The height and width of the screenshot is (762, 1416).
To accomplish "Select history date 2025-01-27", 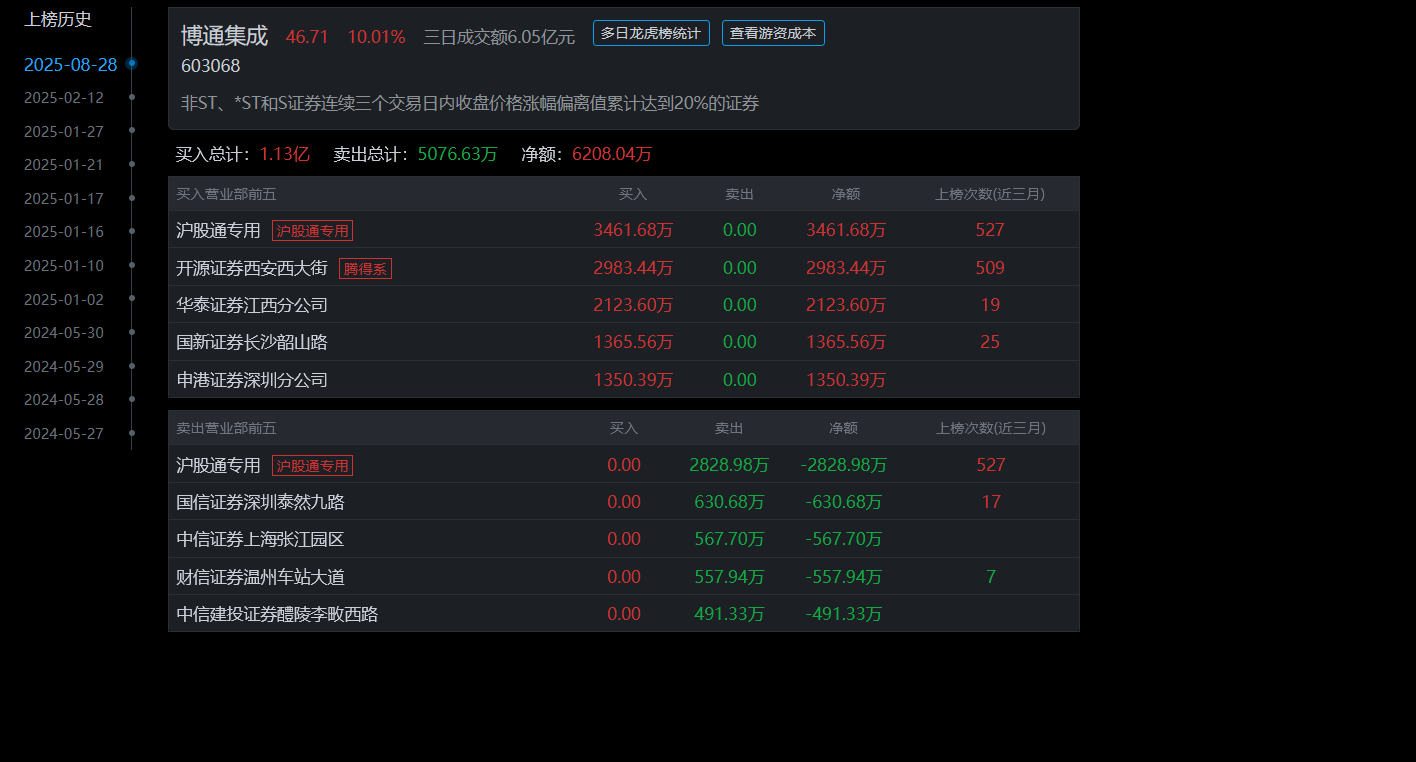I will pos(64,131).
